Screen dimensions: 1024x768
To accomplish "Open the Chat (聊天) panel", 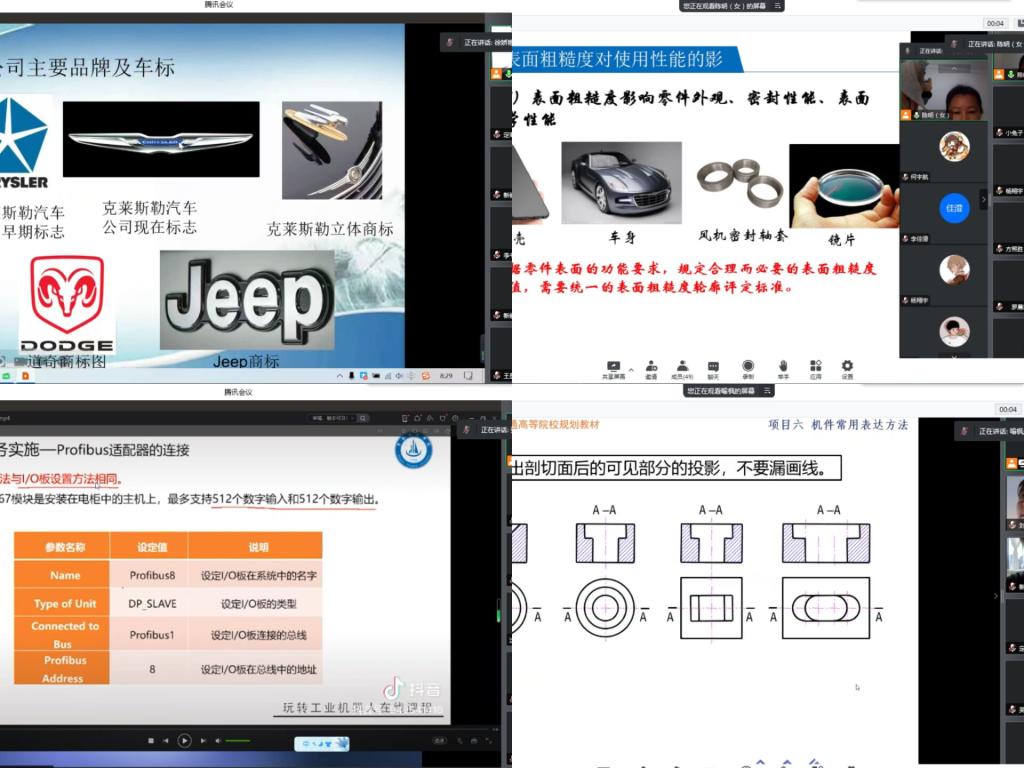I will pos(713,366).
